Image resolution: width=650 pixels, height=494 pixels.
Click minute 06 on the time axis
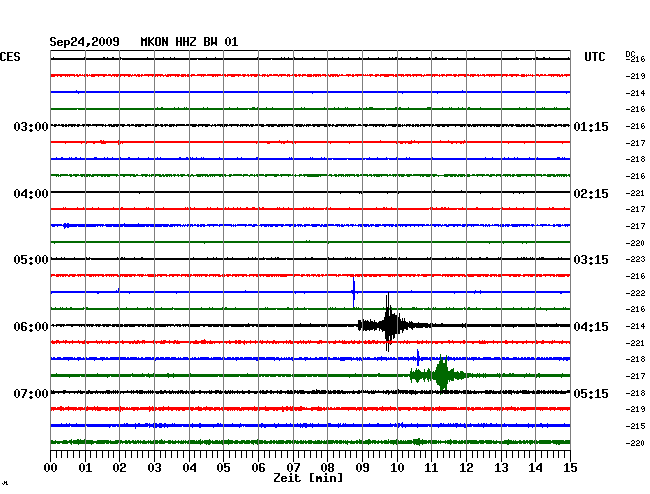coord(258,467)
